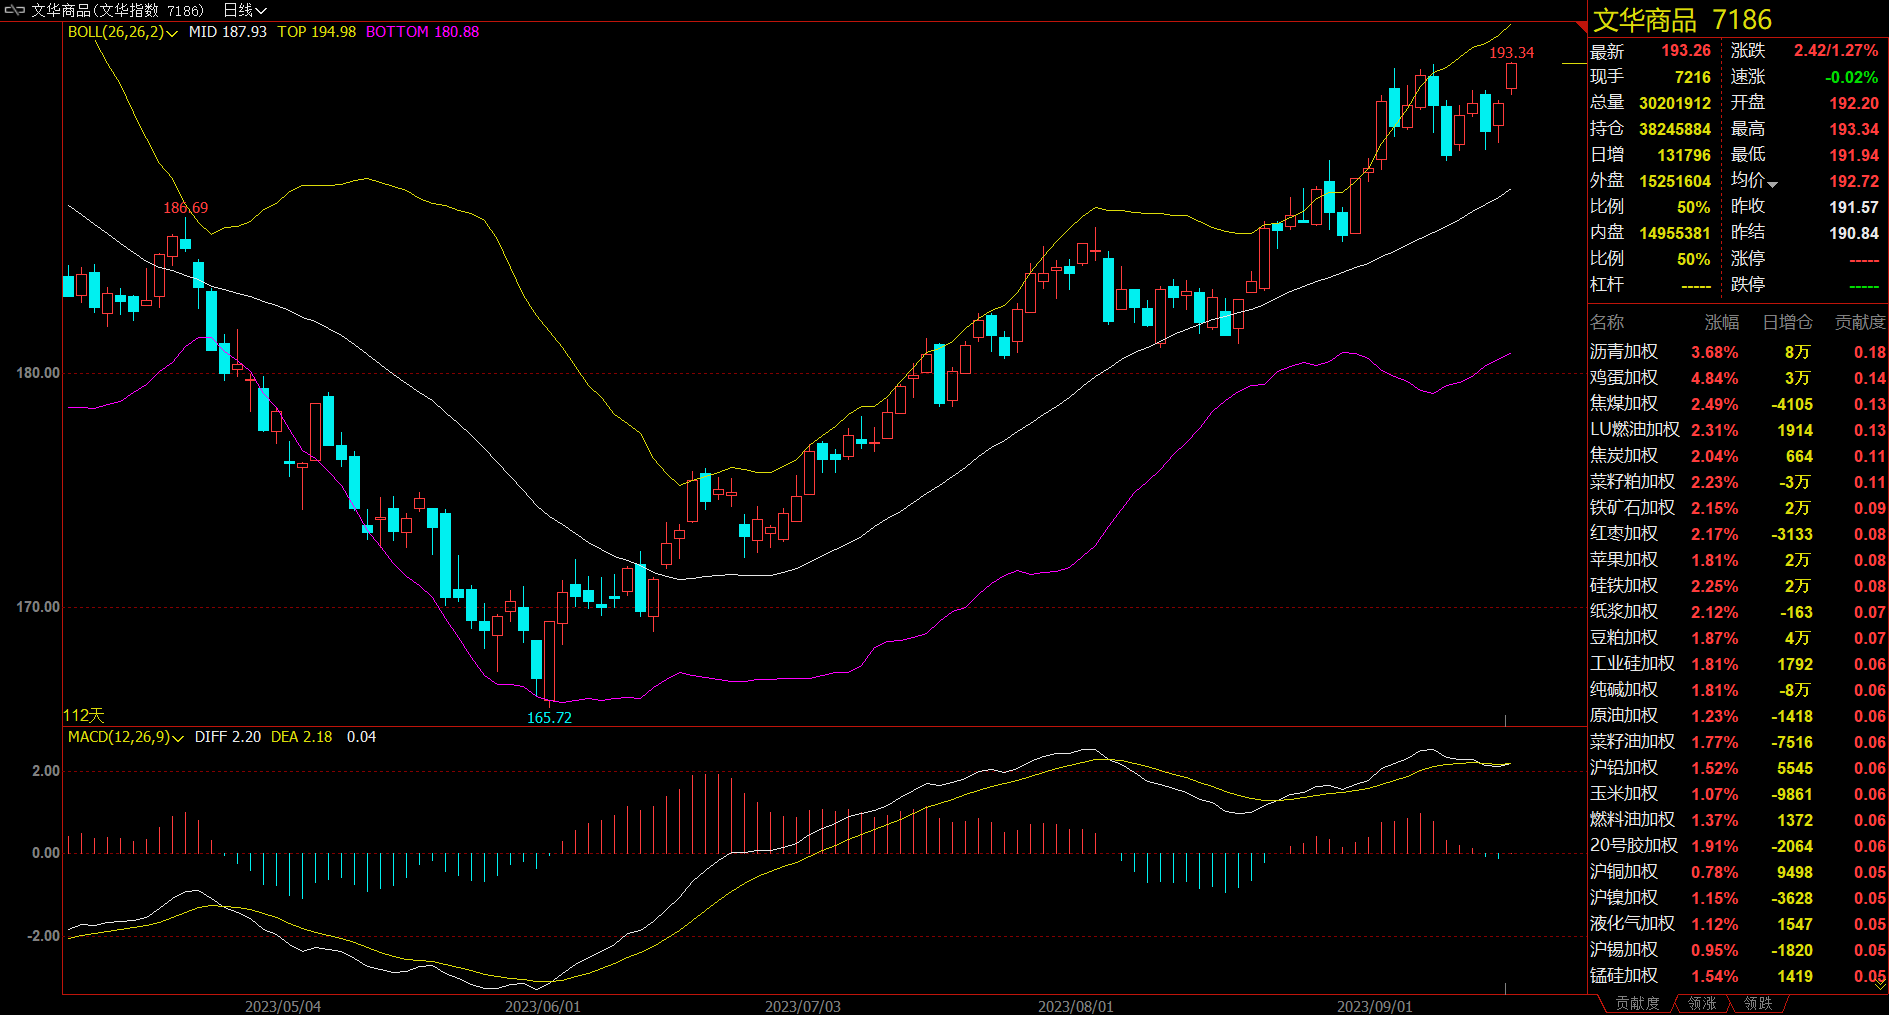Click the BOTTOM 180.88 Bollinger readout

pyautogui.click(x=423, y=32)
